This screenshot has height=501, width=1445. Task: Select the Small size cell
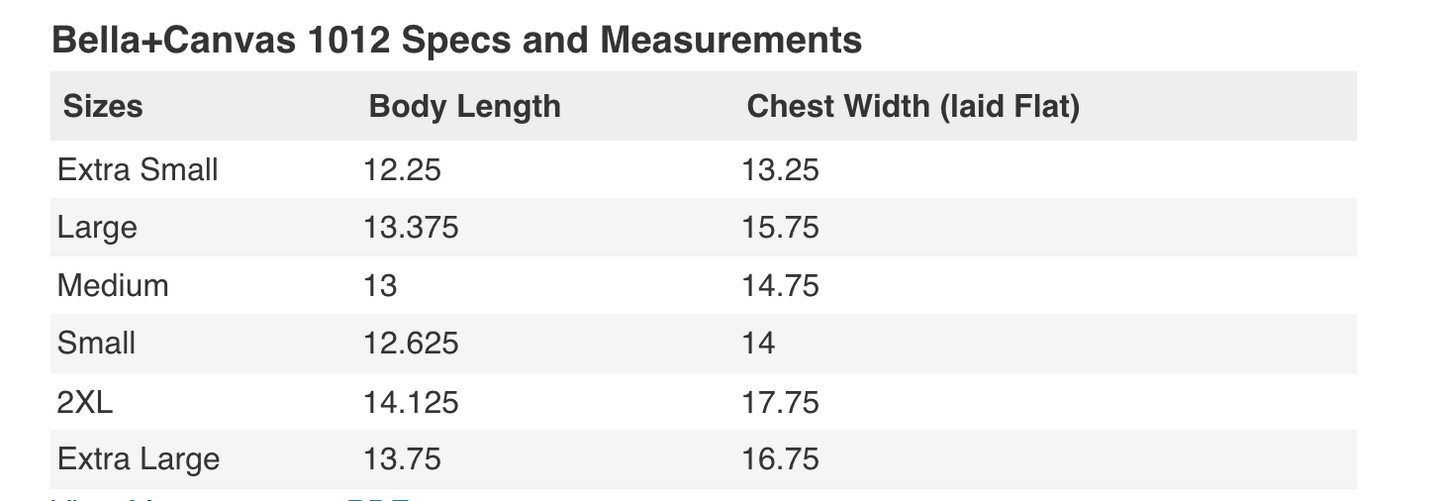96,343
